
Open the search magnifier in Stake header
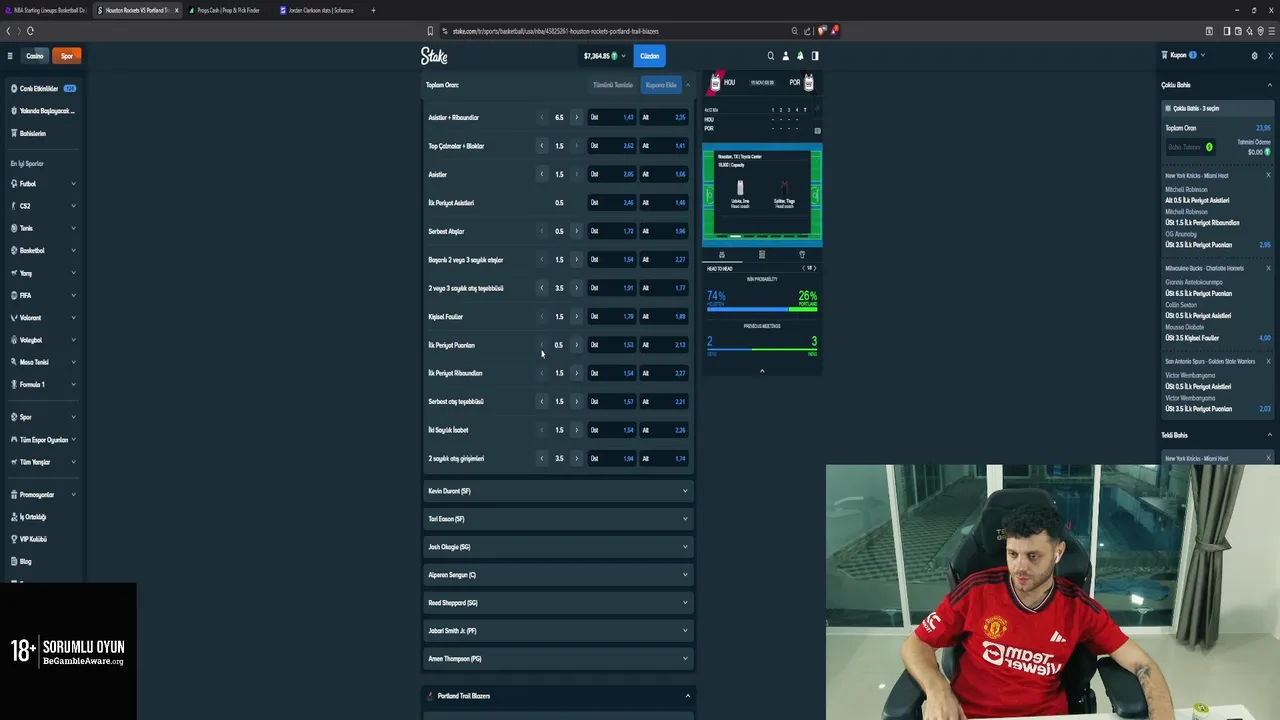[770, 56]
